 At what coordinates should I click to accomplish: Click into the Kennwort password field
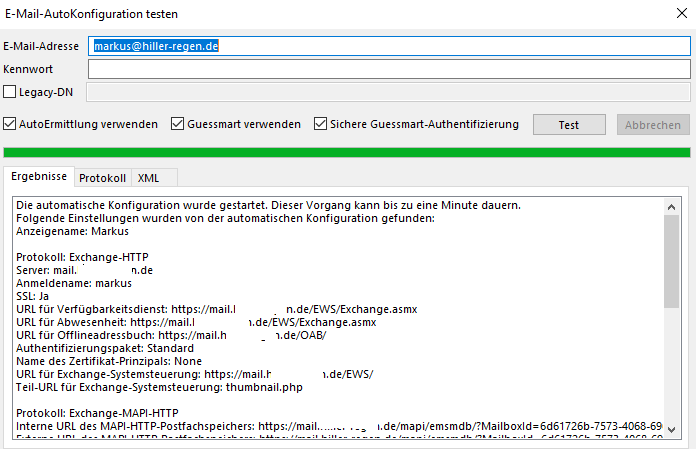(x=389, y=69)
